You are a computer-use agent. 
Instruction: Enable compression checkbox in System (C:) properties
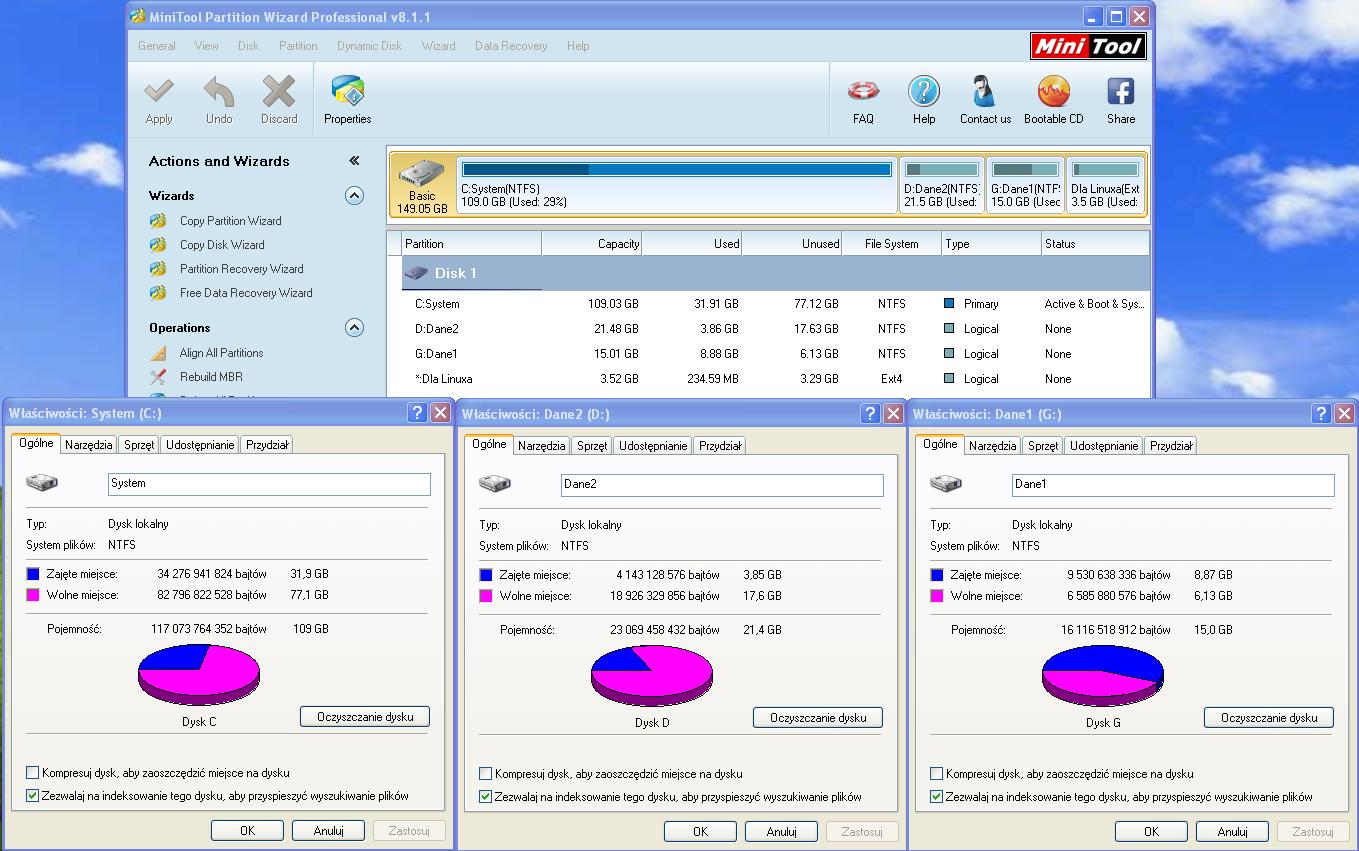tap(31, 773)
